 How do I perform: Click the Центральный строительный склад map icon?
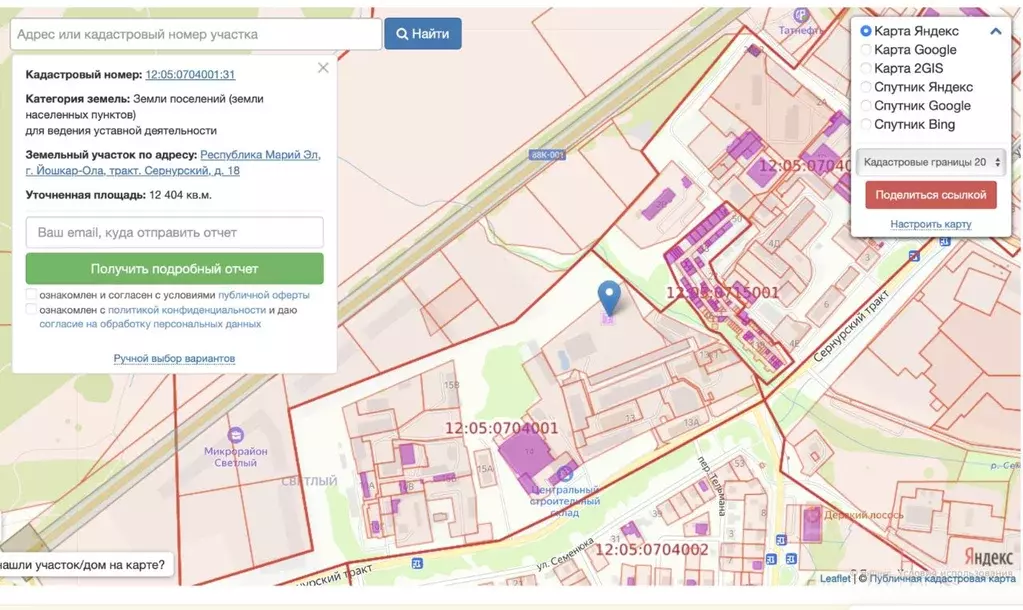[x=565, y=474]
